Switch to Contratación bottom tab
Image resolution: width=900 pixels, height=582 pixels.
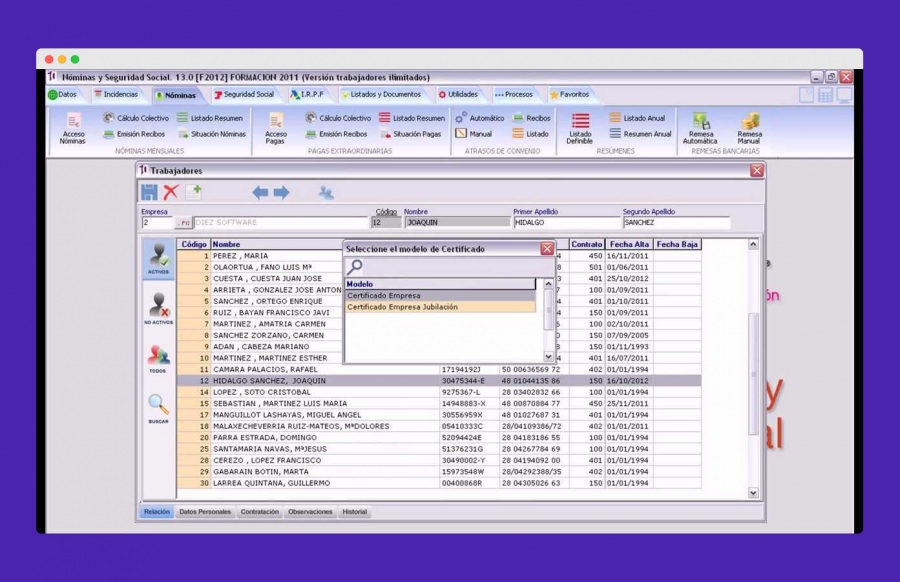click(x=259, y=512)
